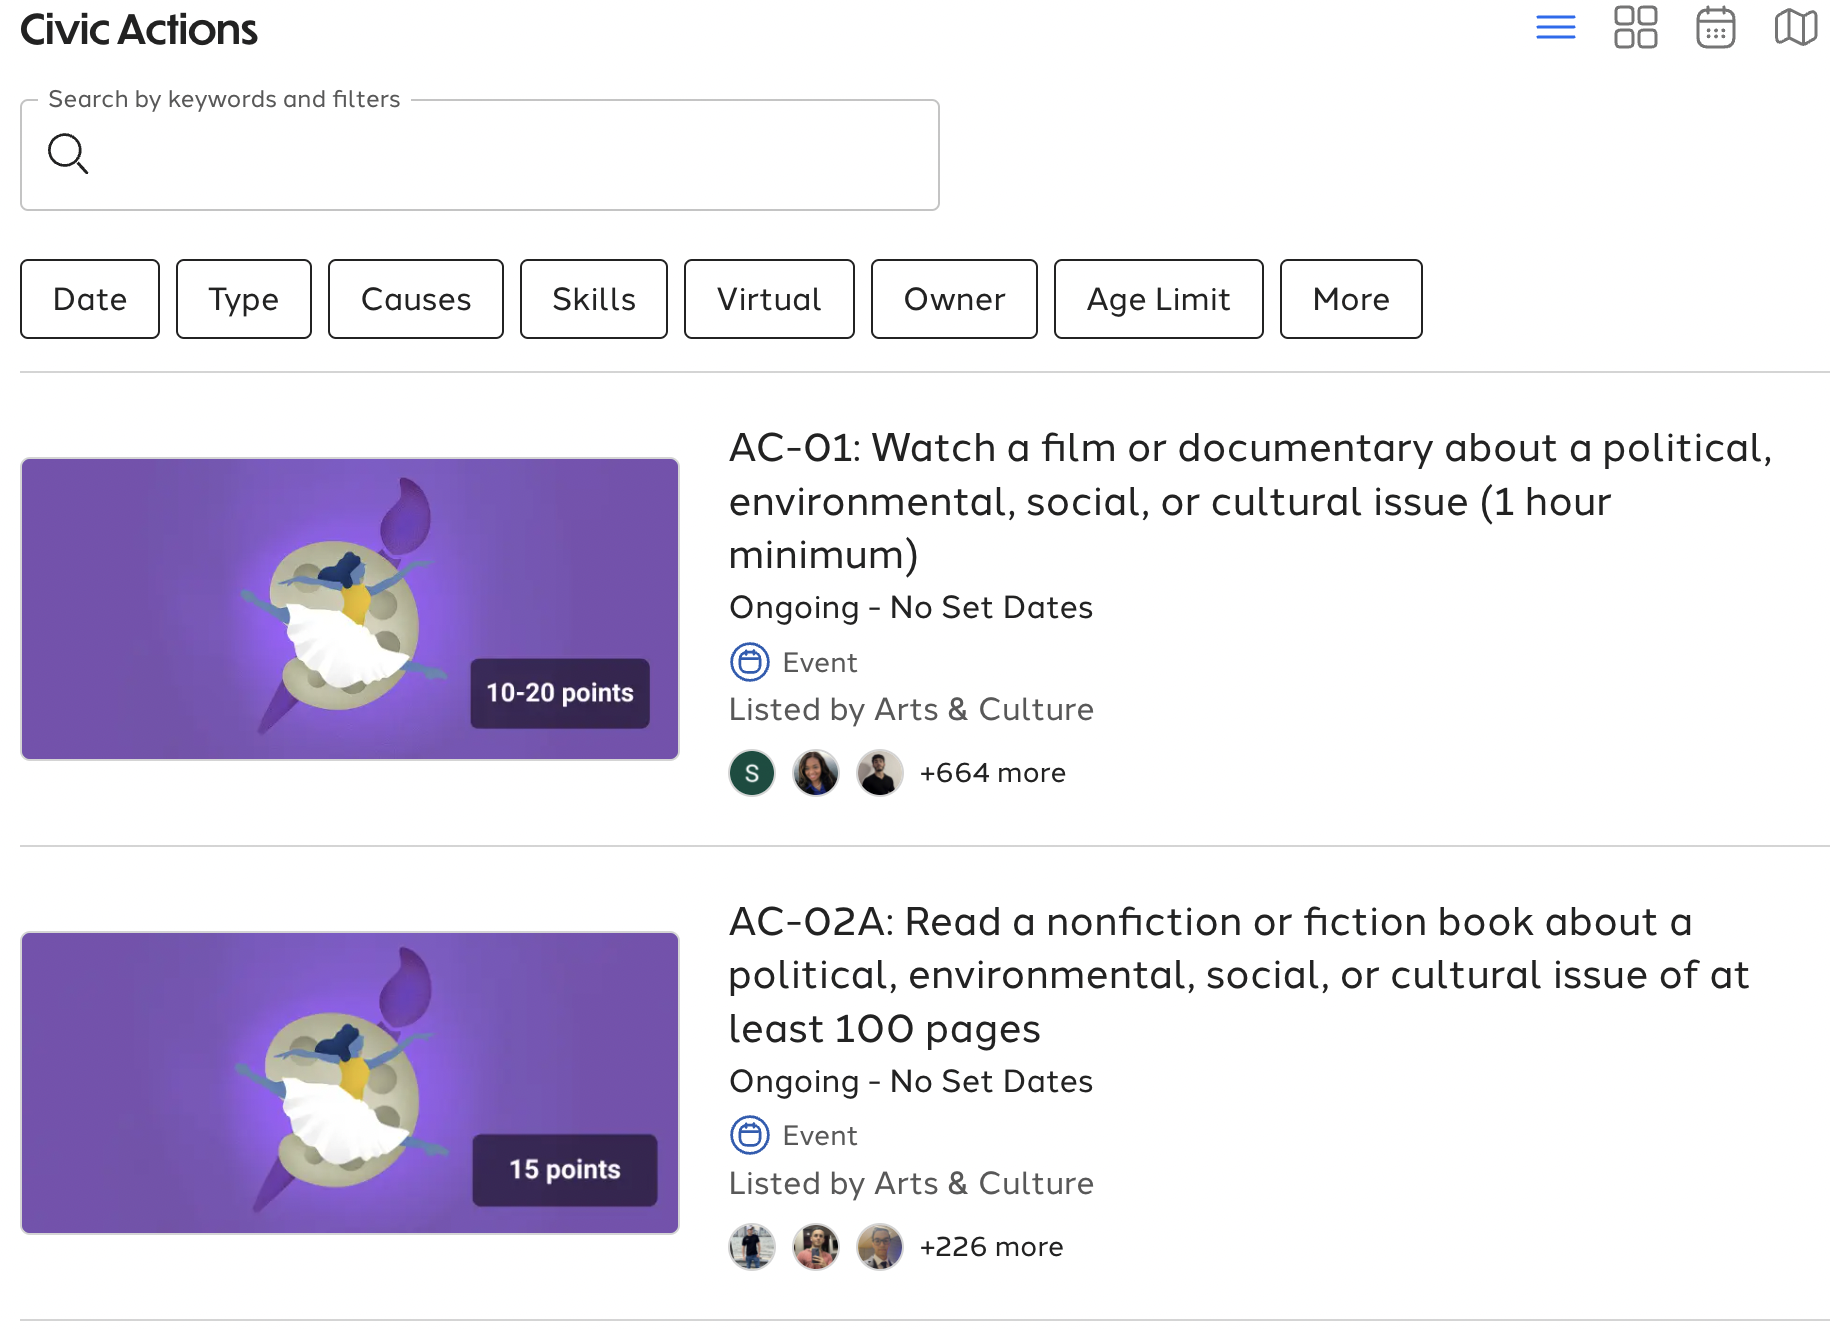1830x1330 pixels.
Task: Click the green 'S' participant avatar
Action: tap(752, 773)
